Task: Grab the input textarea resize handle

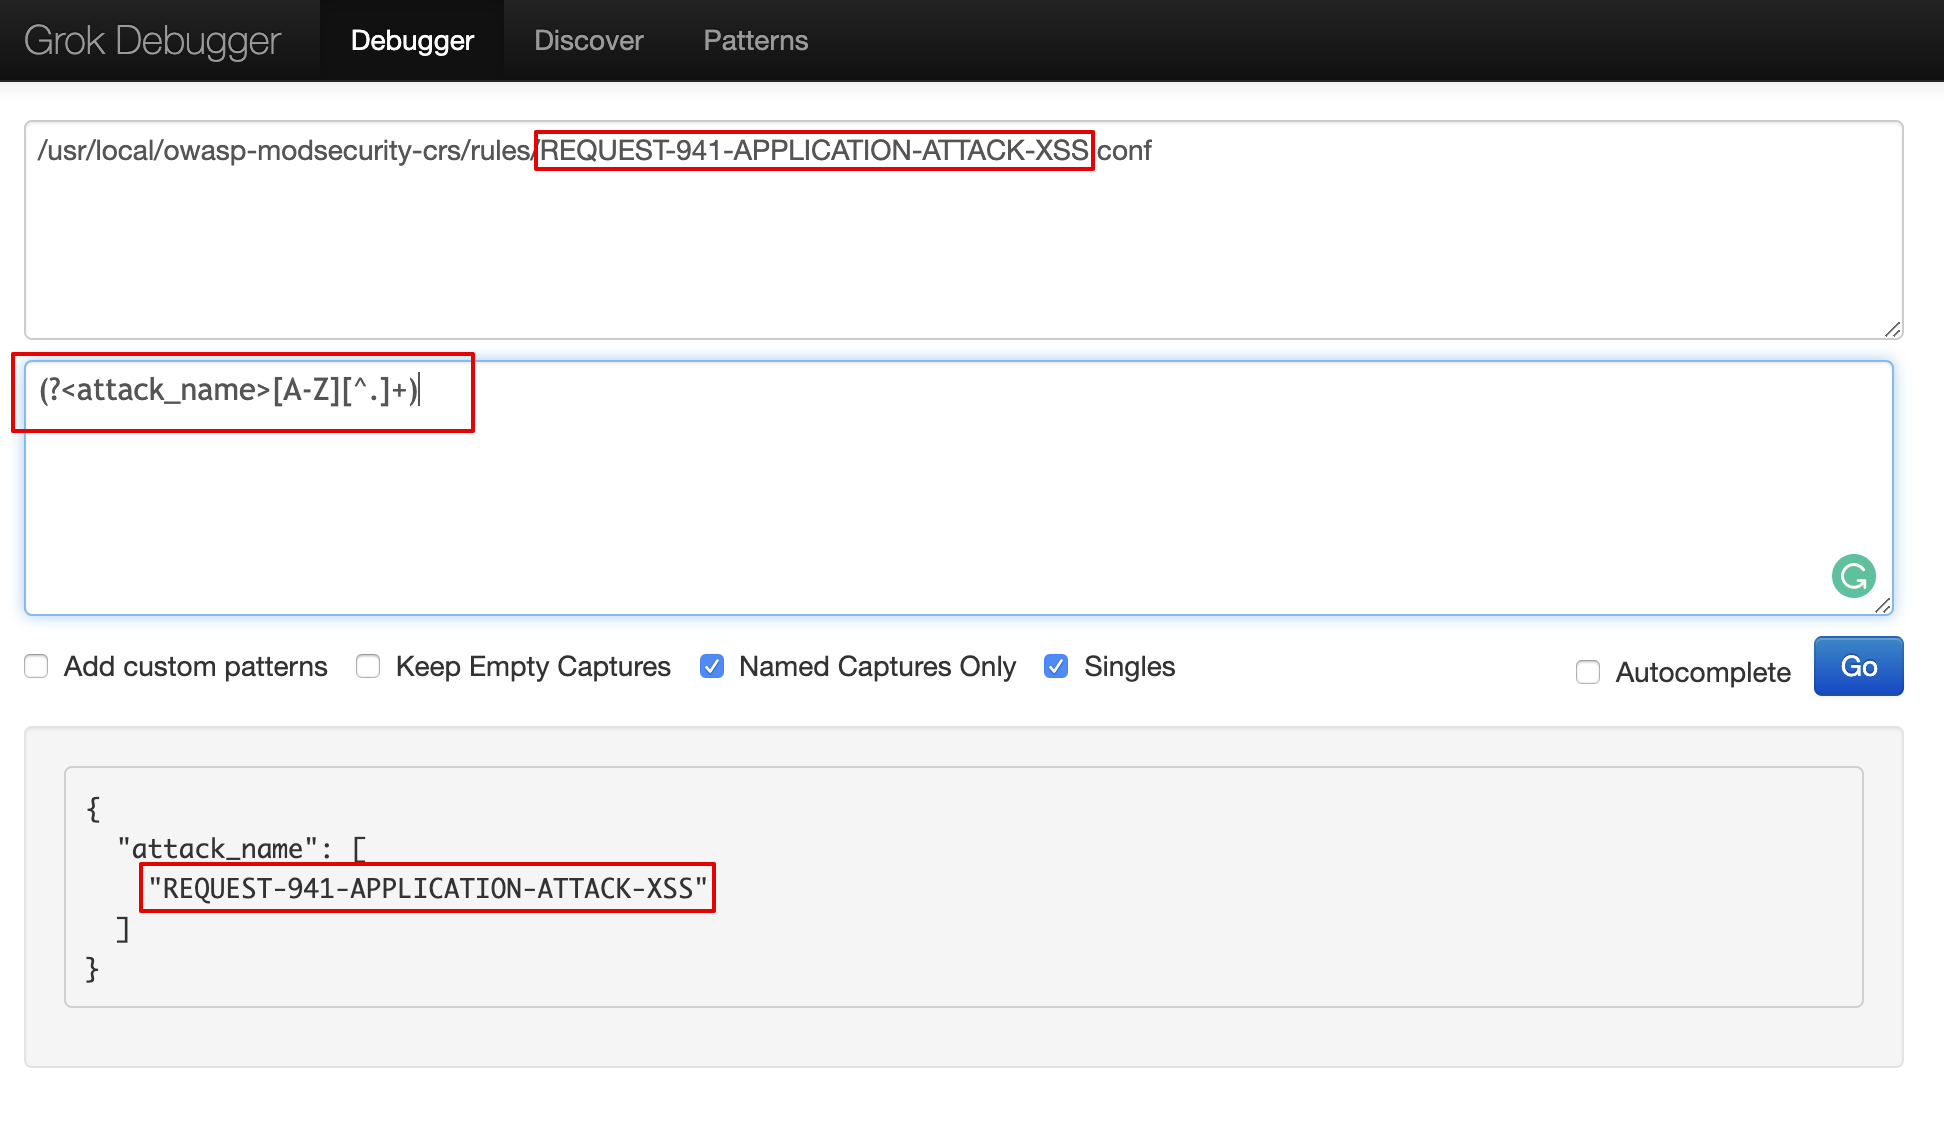Action: pyautogui.click(x=1892, y=329)
